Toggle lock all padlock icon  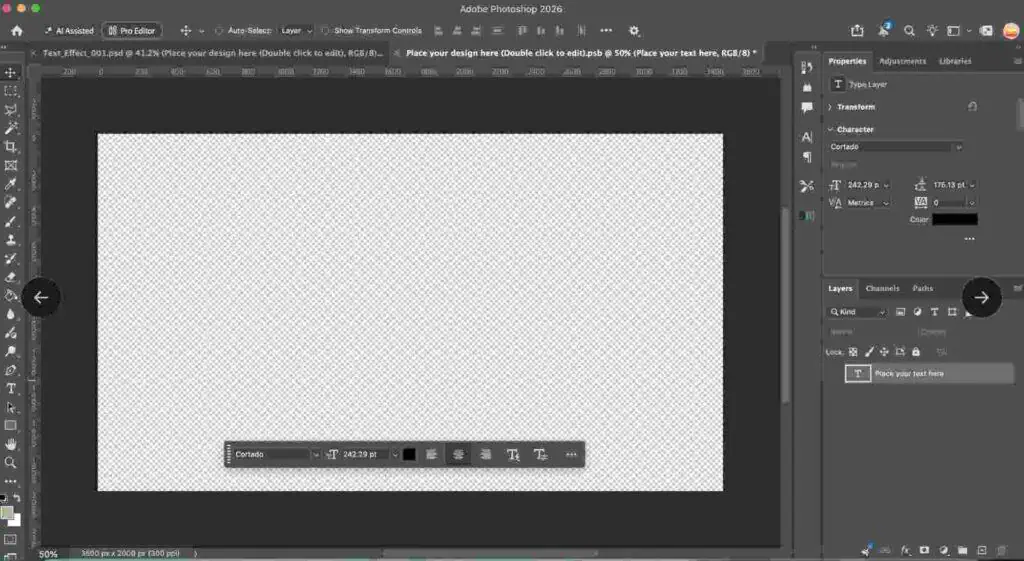(916, 352)
